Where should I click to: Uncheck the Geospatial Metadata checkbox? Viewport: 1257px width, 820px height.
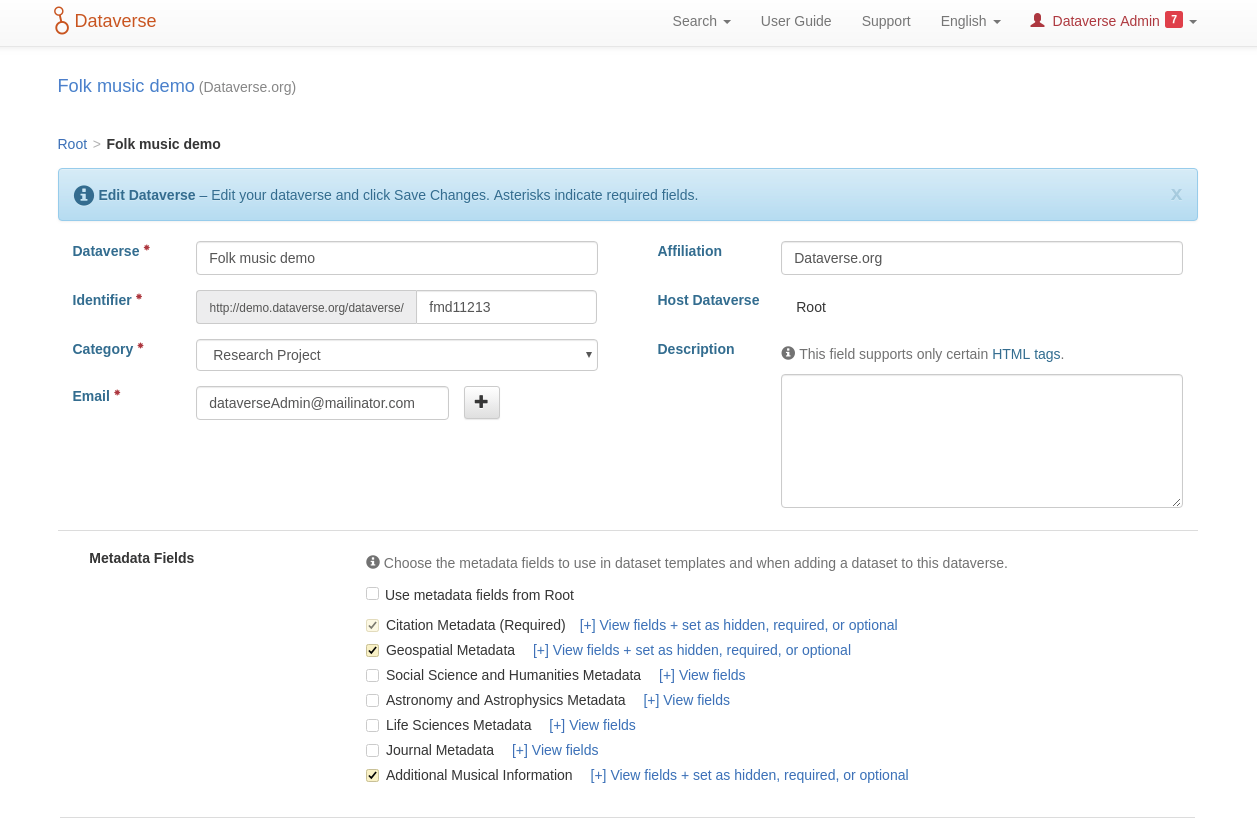coord(373,650)
